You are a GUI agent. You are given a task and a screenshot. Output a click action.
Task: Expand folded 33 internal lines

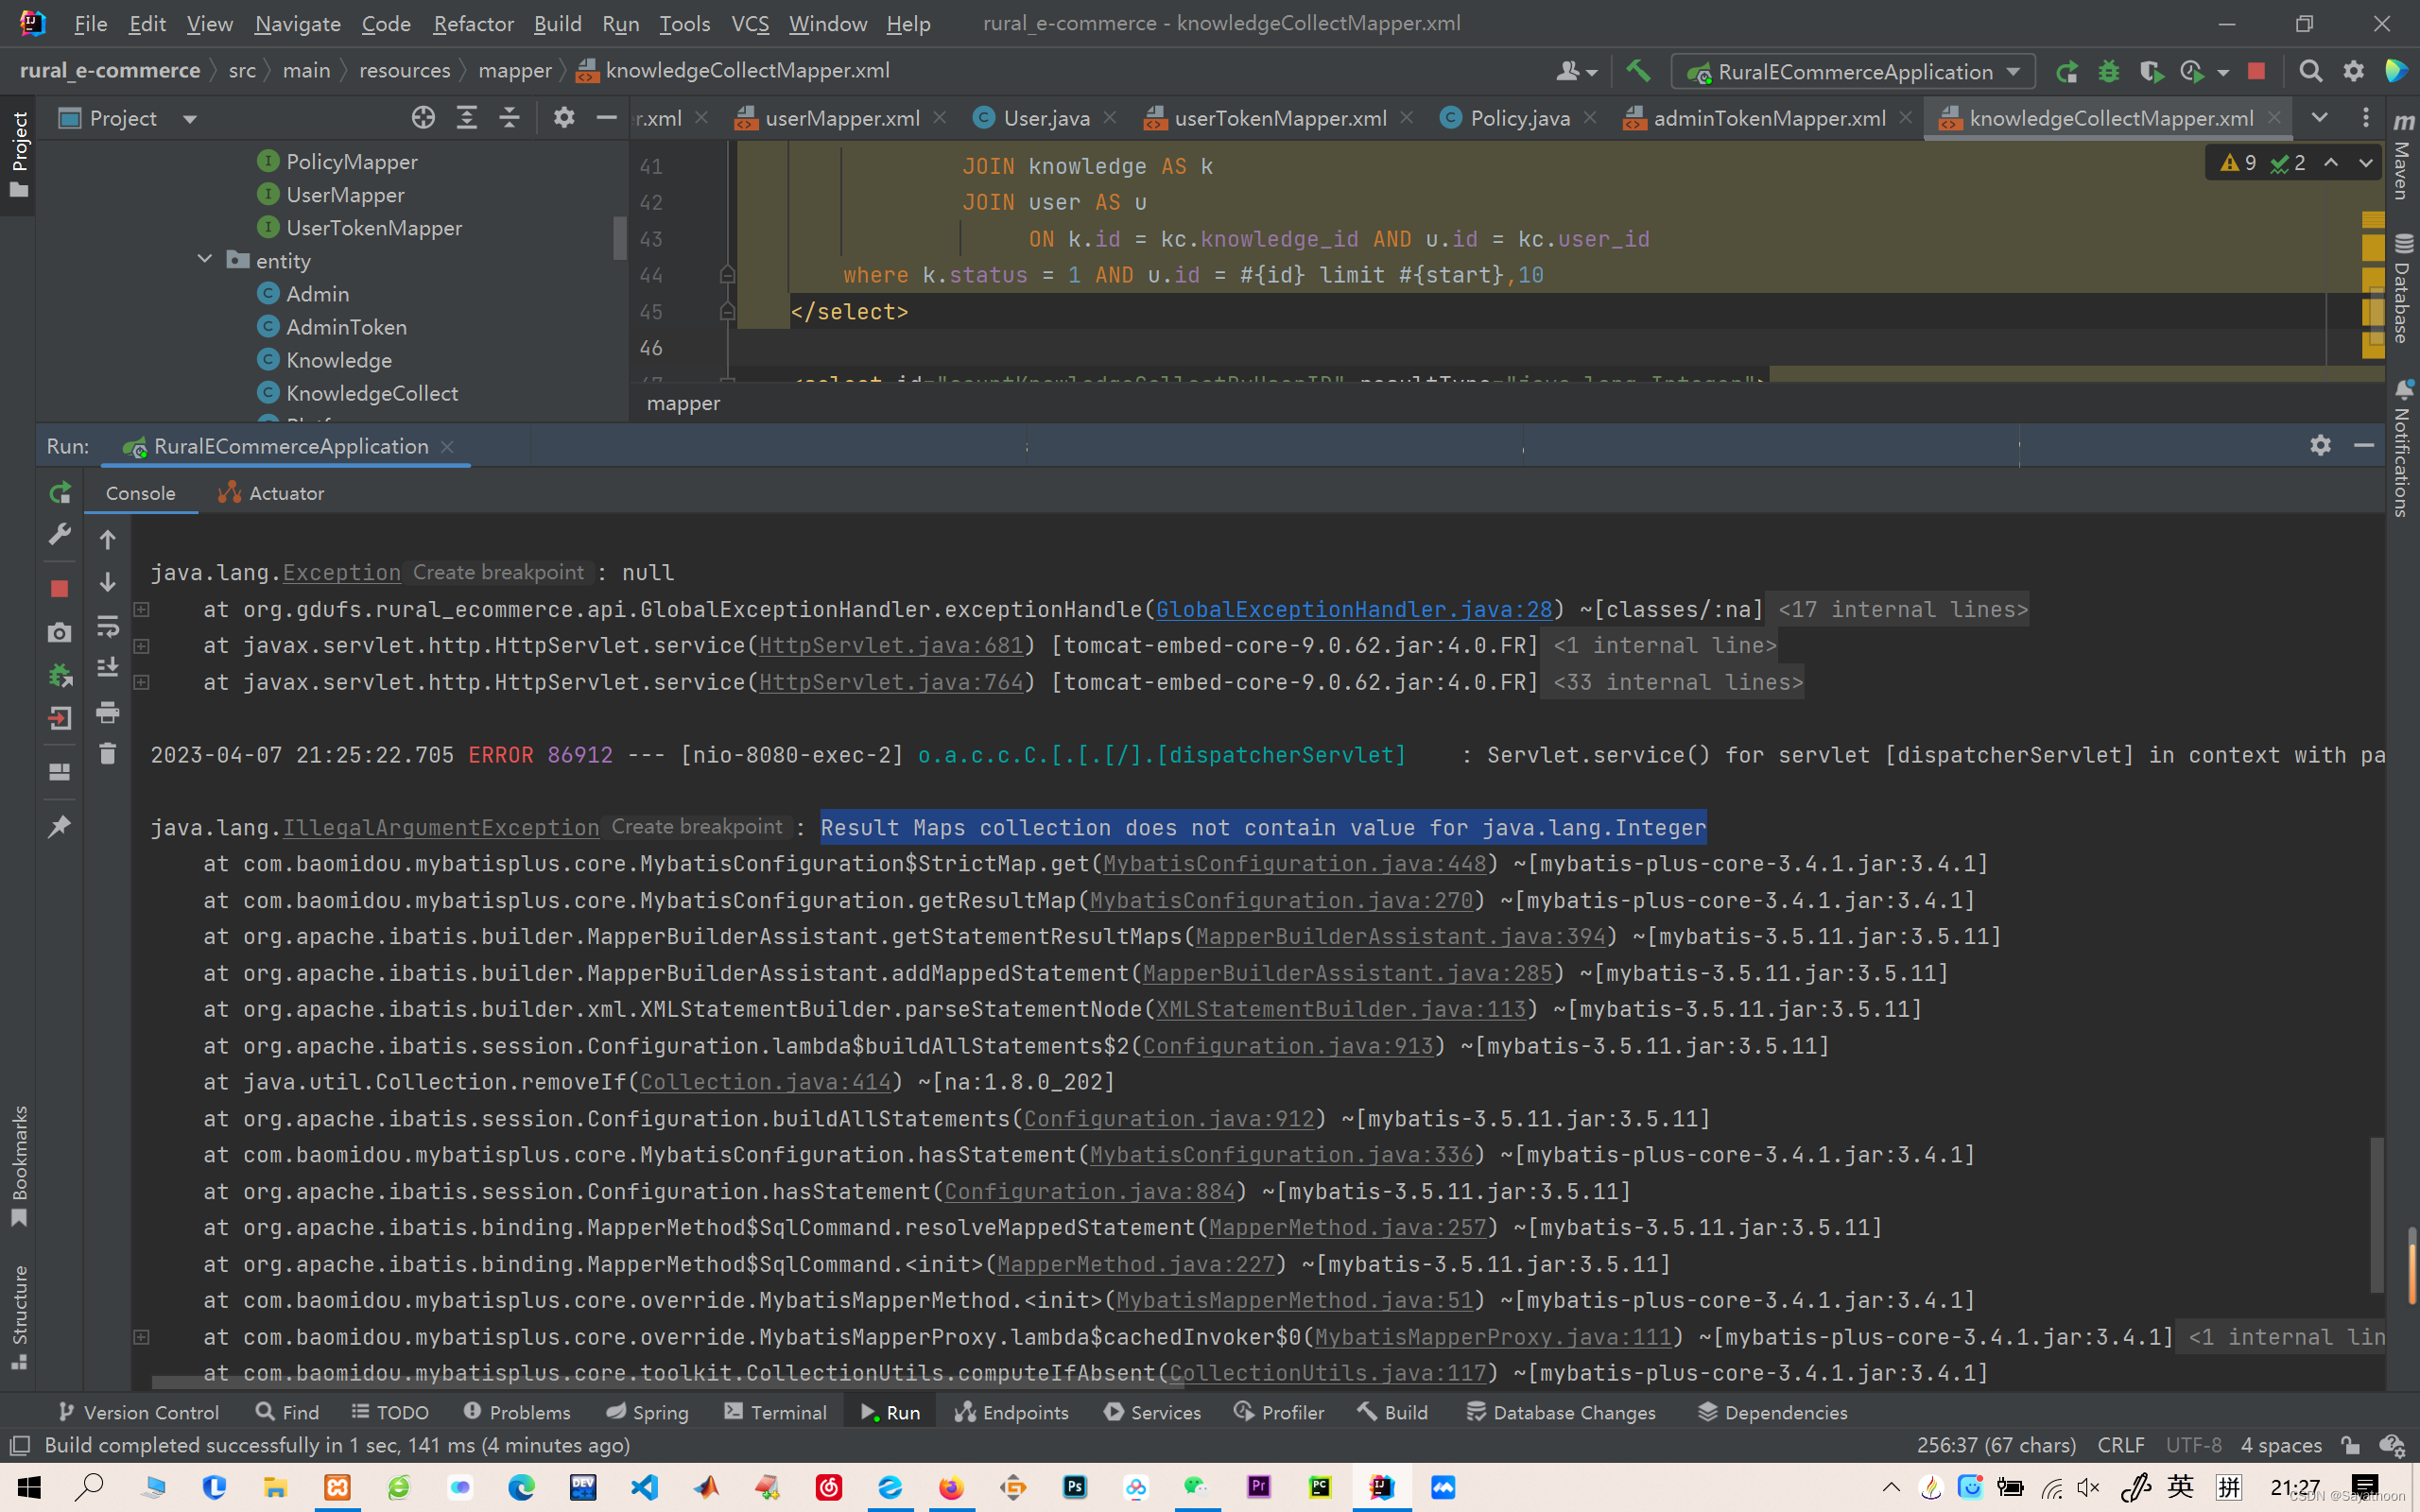pos(1677,682)
